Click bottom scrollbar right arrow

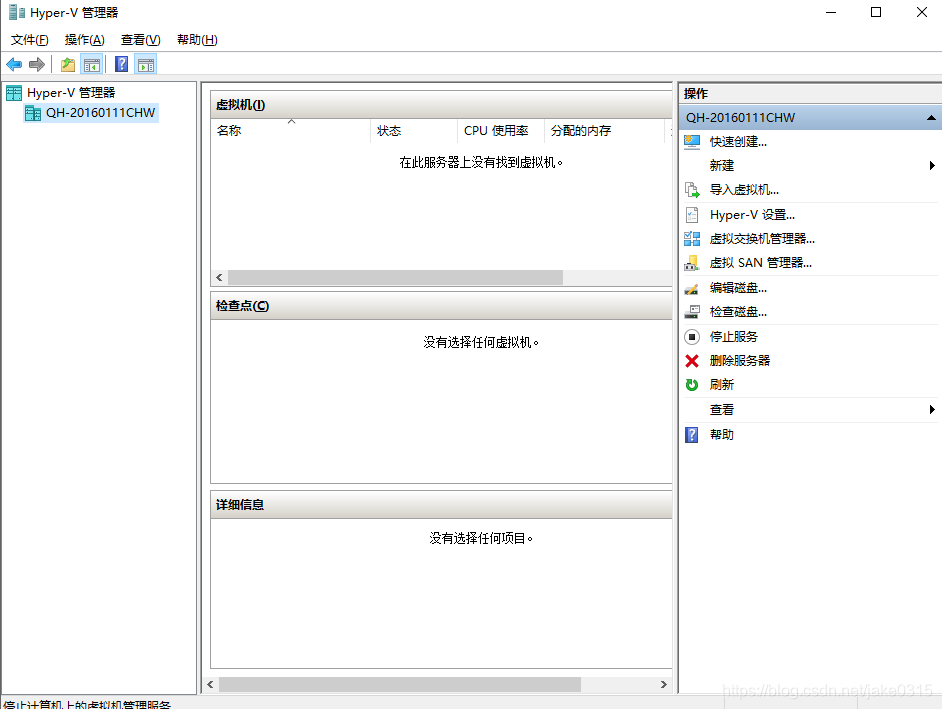coord(663,684)
